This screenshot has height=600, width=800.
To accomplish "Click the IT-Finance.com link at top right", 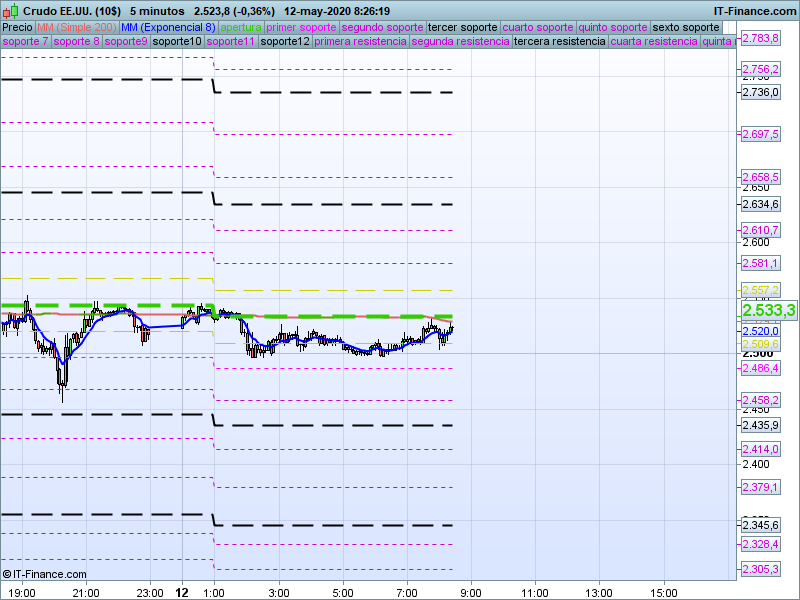I will tap(755, 11).
